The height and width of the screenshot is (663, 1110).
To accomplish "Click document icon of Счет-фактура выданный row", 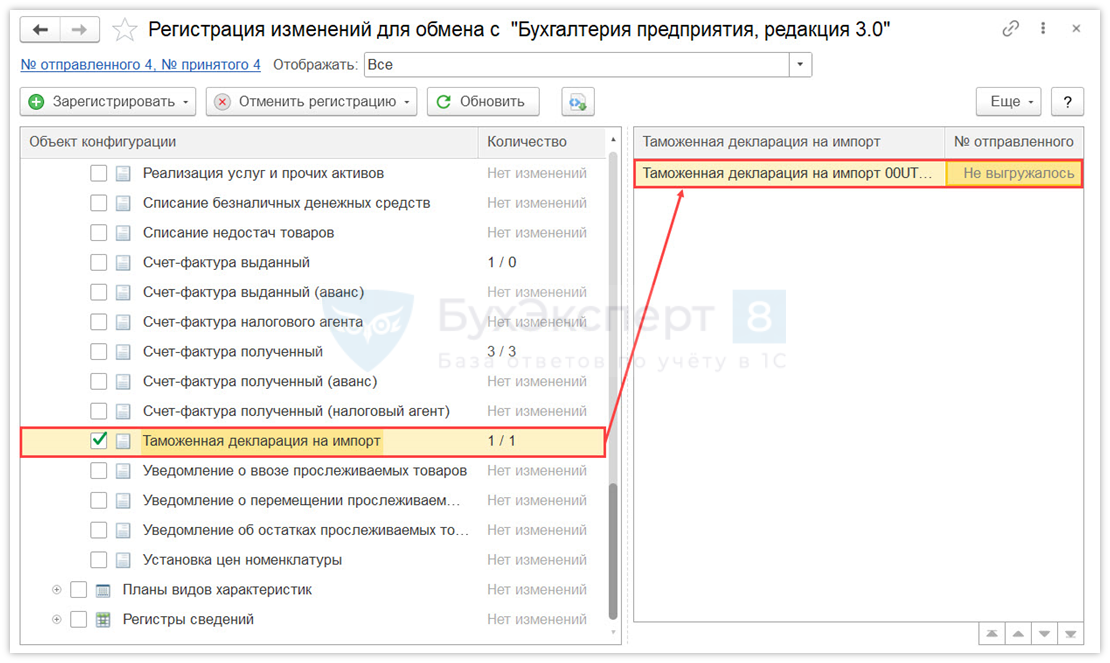I will pyautogui.click(x=123, y=263).
